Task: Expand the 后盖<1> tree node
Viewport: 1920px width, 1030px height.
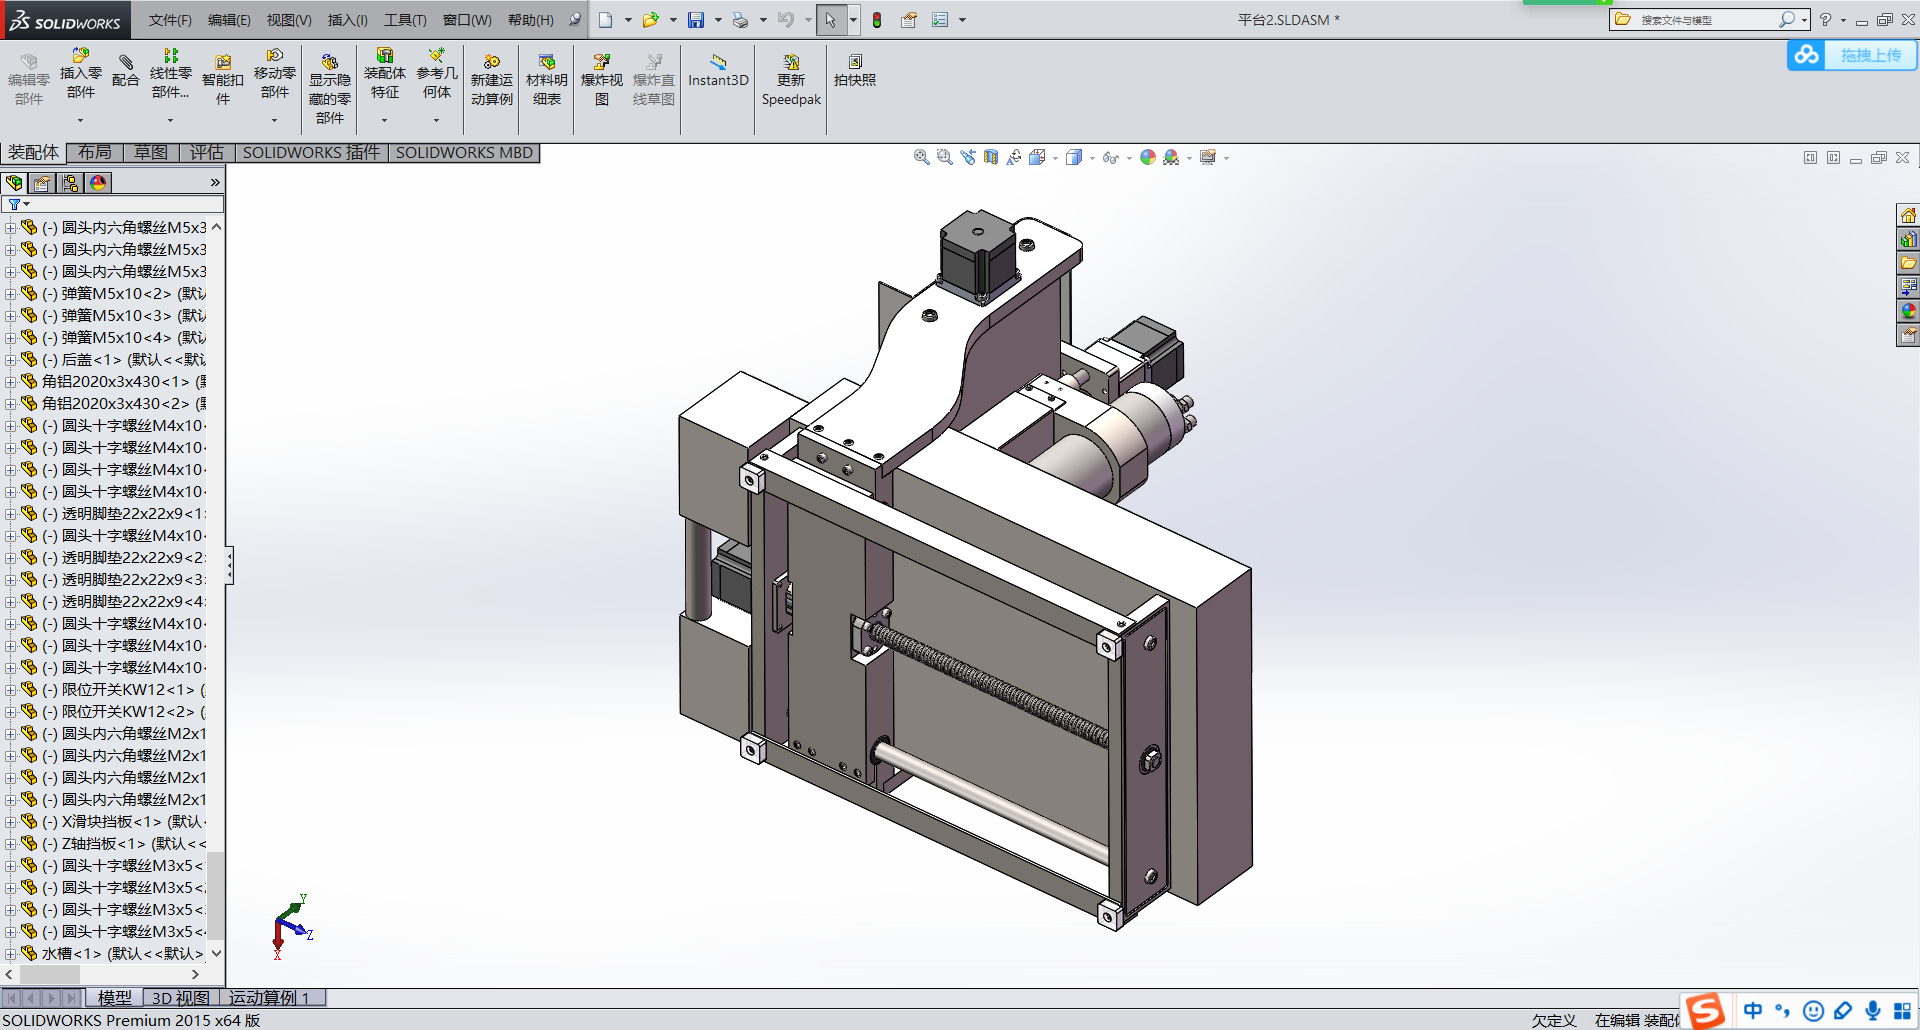Action: pyautogui.click(x=10, y=360)
